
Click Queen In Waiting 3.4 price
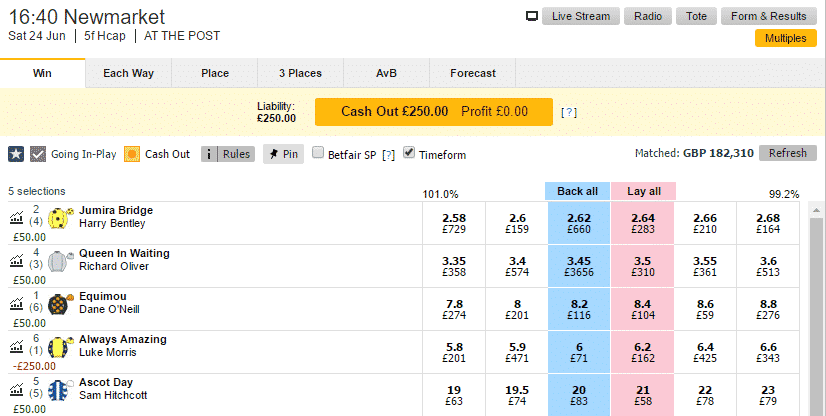tap(517, 266)
